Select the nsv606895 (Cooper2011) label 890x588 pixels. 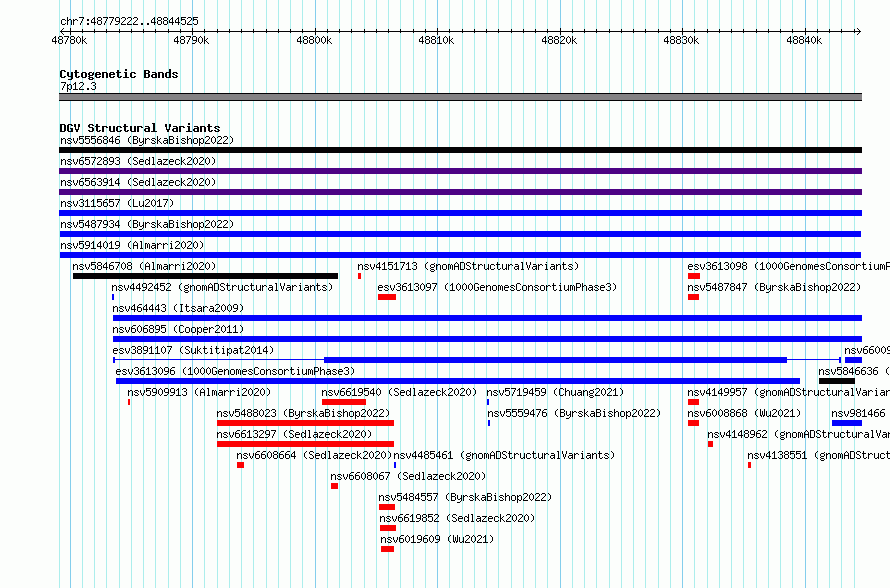[178, 329]
